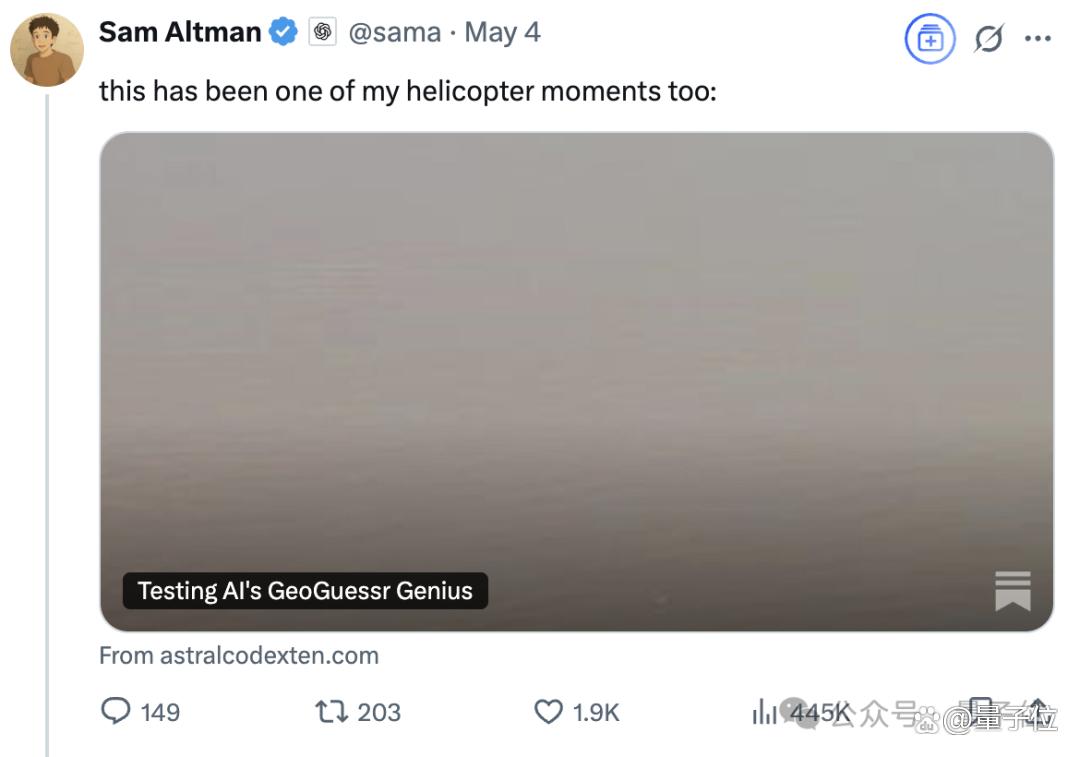The height and width of the screenshot is (757, 1080).
Task: Click the blue circled add-post icon
Action: pyautogui.click(x=930, y=39)
